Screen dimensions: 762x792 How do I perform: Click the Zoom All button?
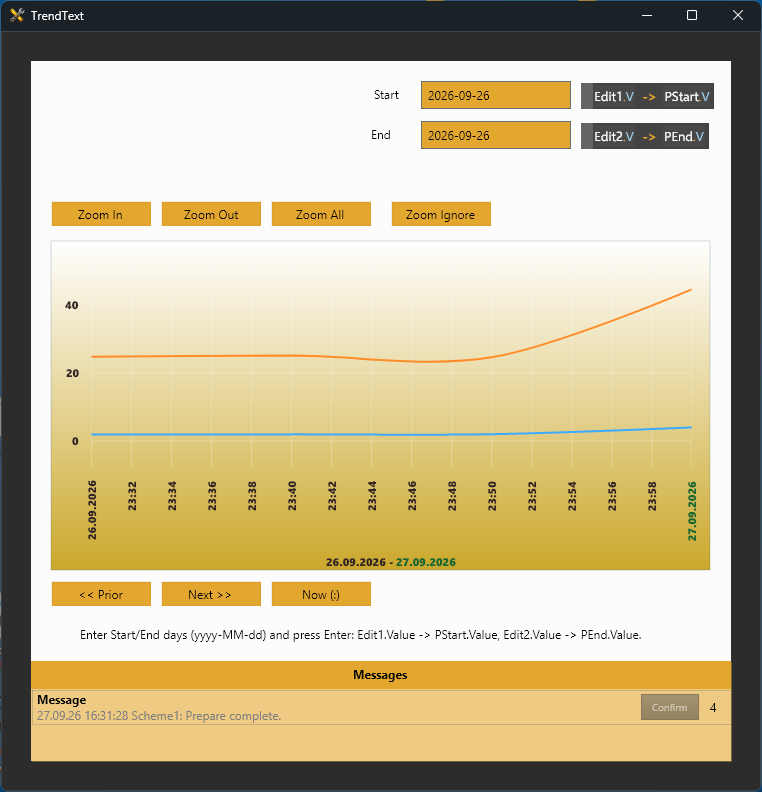pos(321,214)
